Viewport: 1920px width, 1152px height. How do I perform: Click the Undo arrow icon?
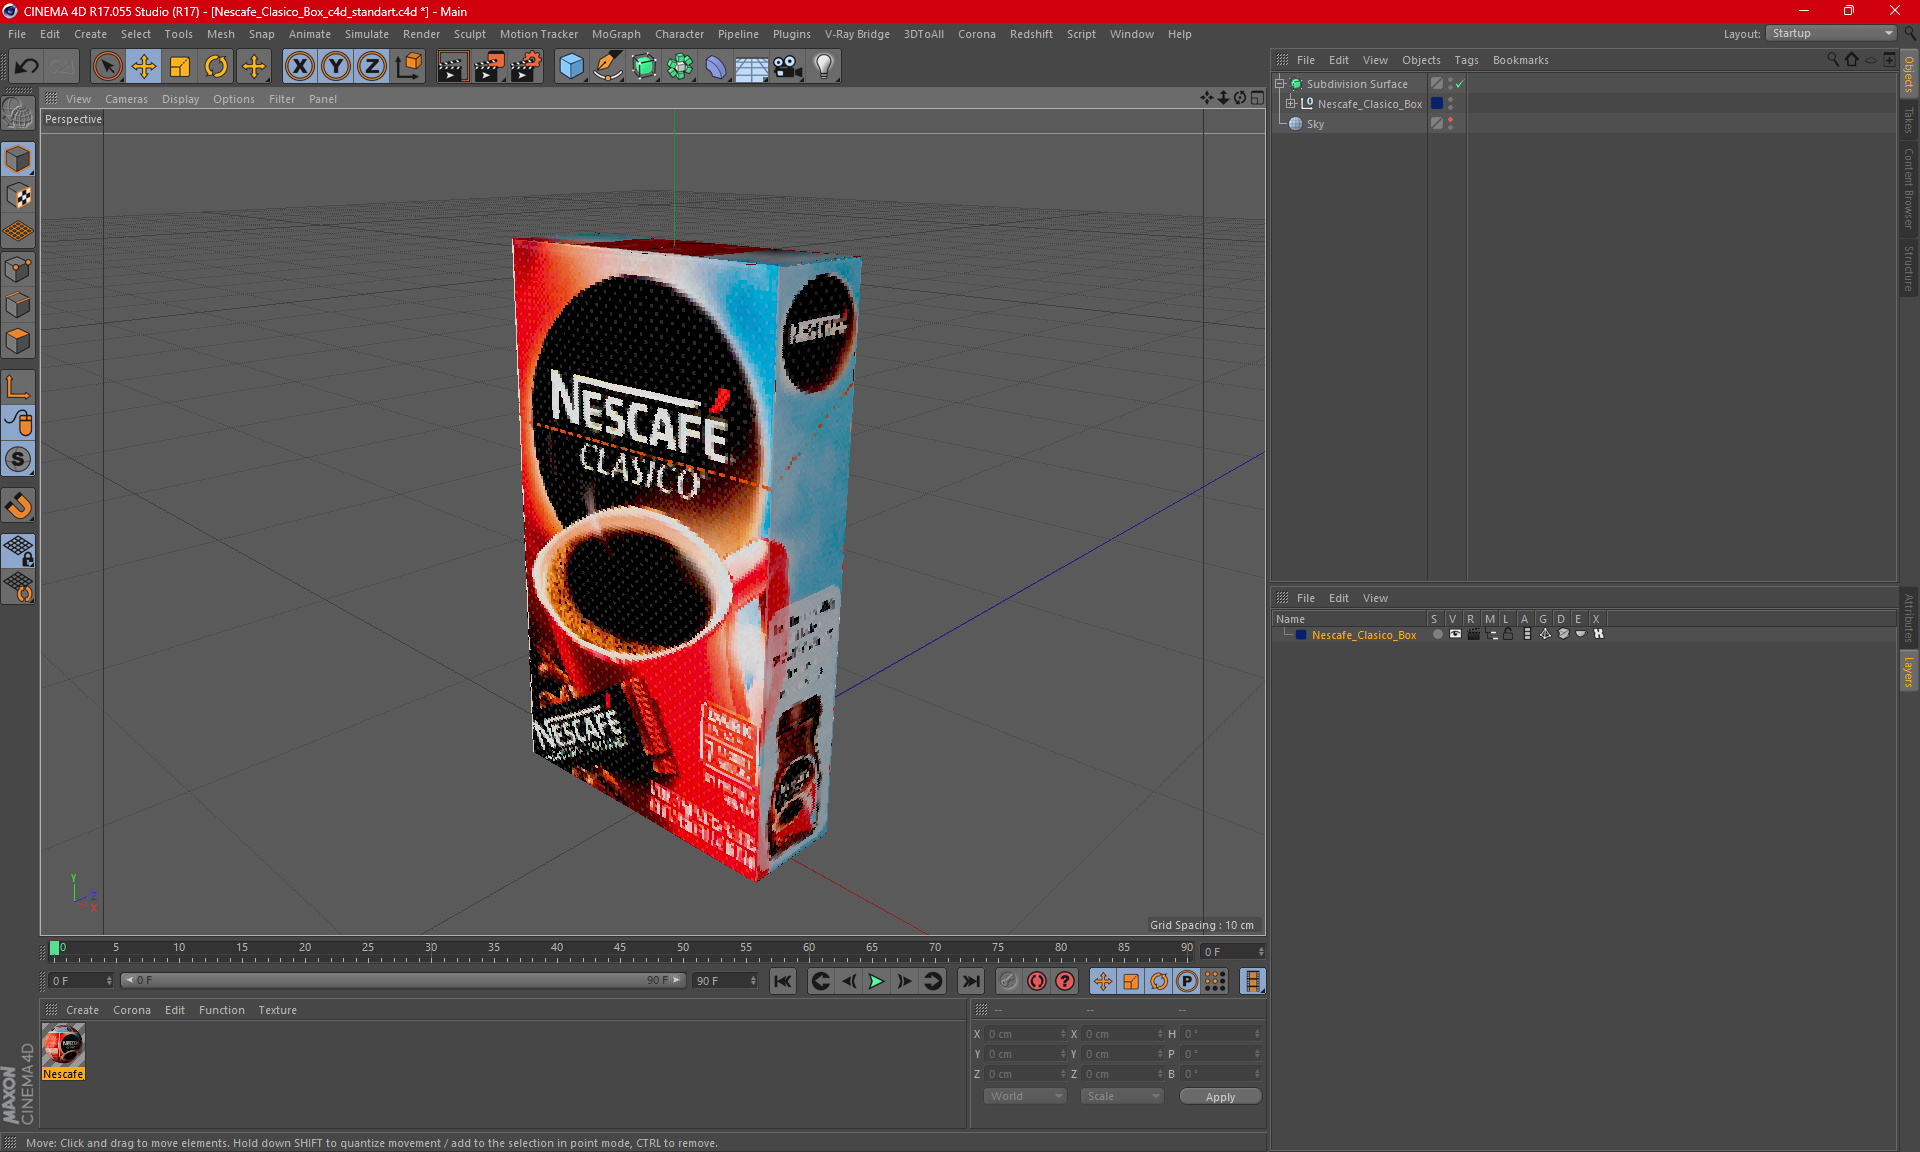(27, 67)
